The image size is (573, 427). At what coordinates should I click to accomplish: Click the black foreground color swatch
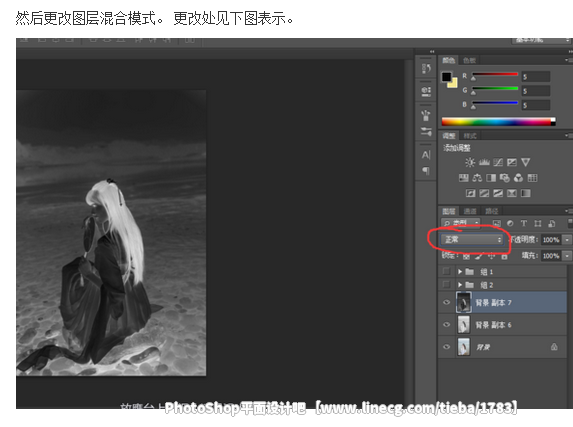(x=447, y=77)
